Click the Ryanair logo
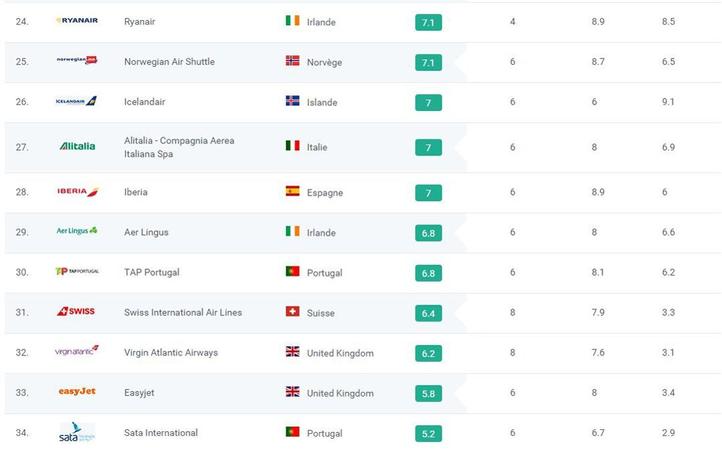 tap(77, 21)
